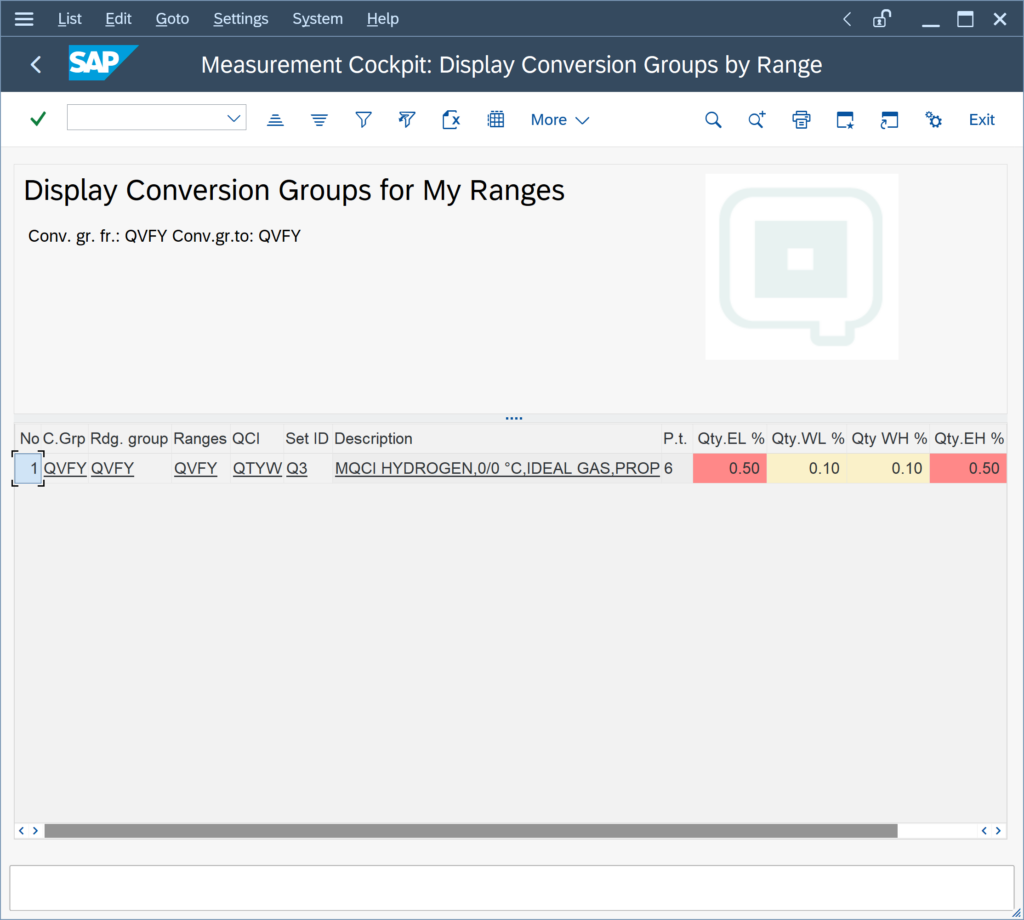Click the horizontal scrollbar thumb
Viewport: 1024px width, 920px height.
[471, 831]
